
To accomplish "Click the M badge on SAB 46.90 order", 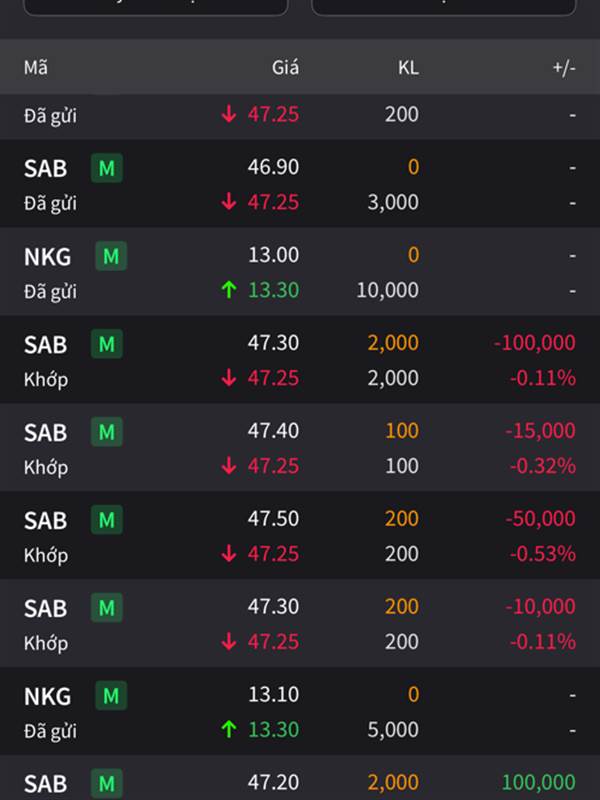I will pos(107,168).
